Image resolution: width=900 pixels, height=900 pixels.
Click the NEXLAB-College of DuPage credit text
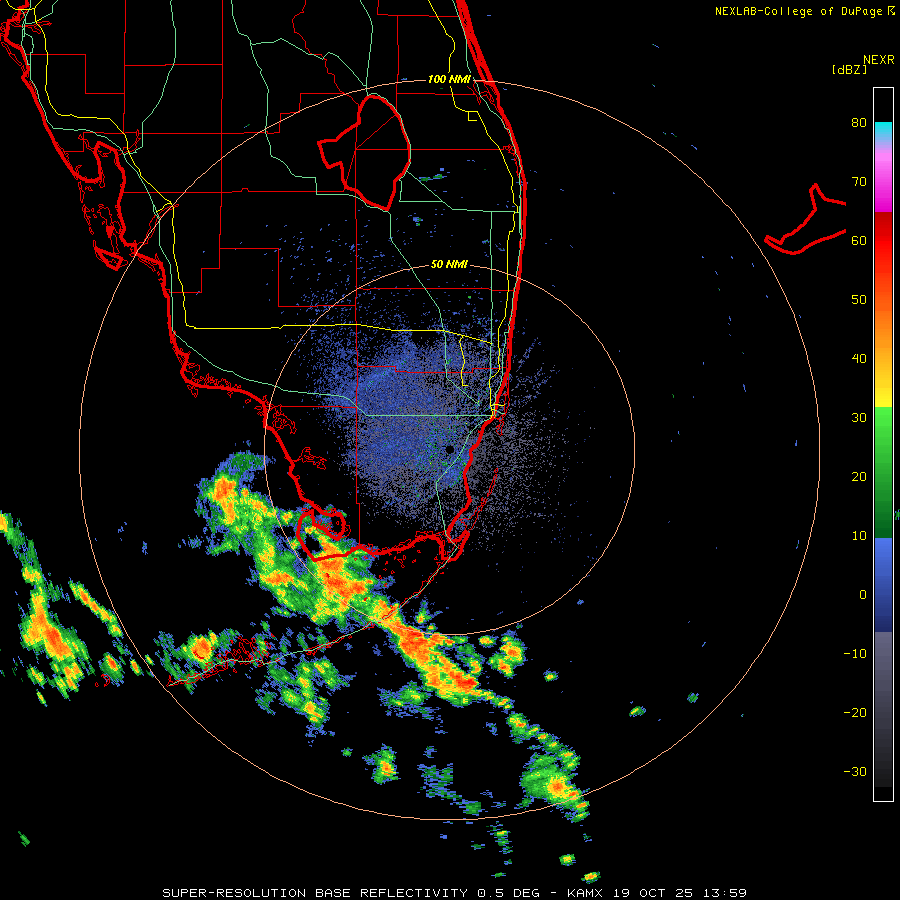[x=799, y=11]
